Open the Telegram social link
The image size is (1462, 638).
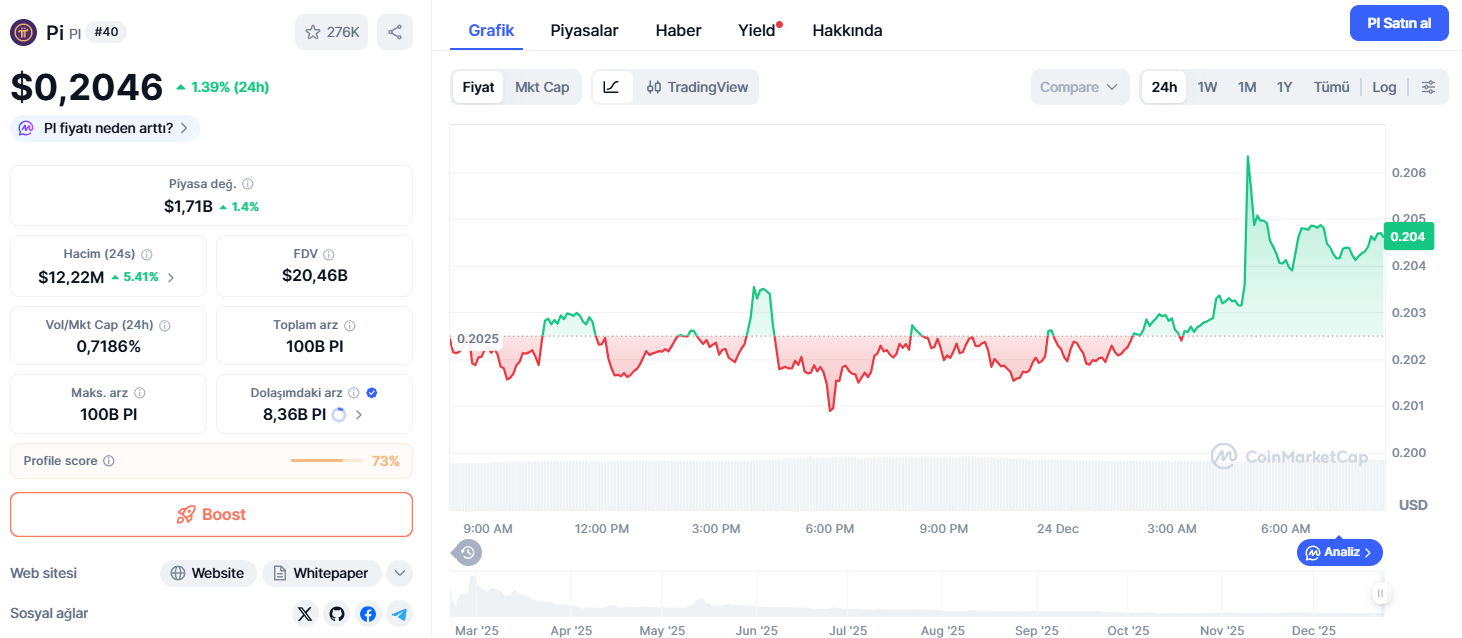tap(400, 614)
